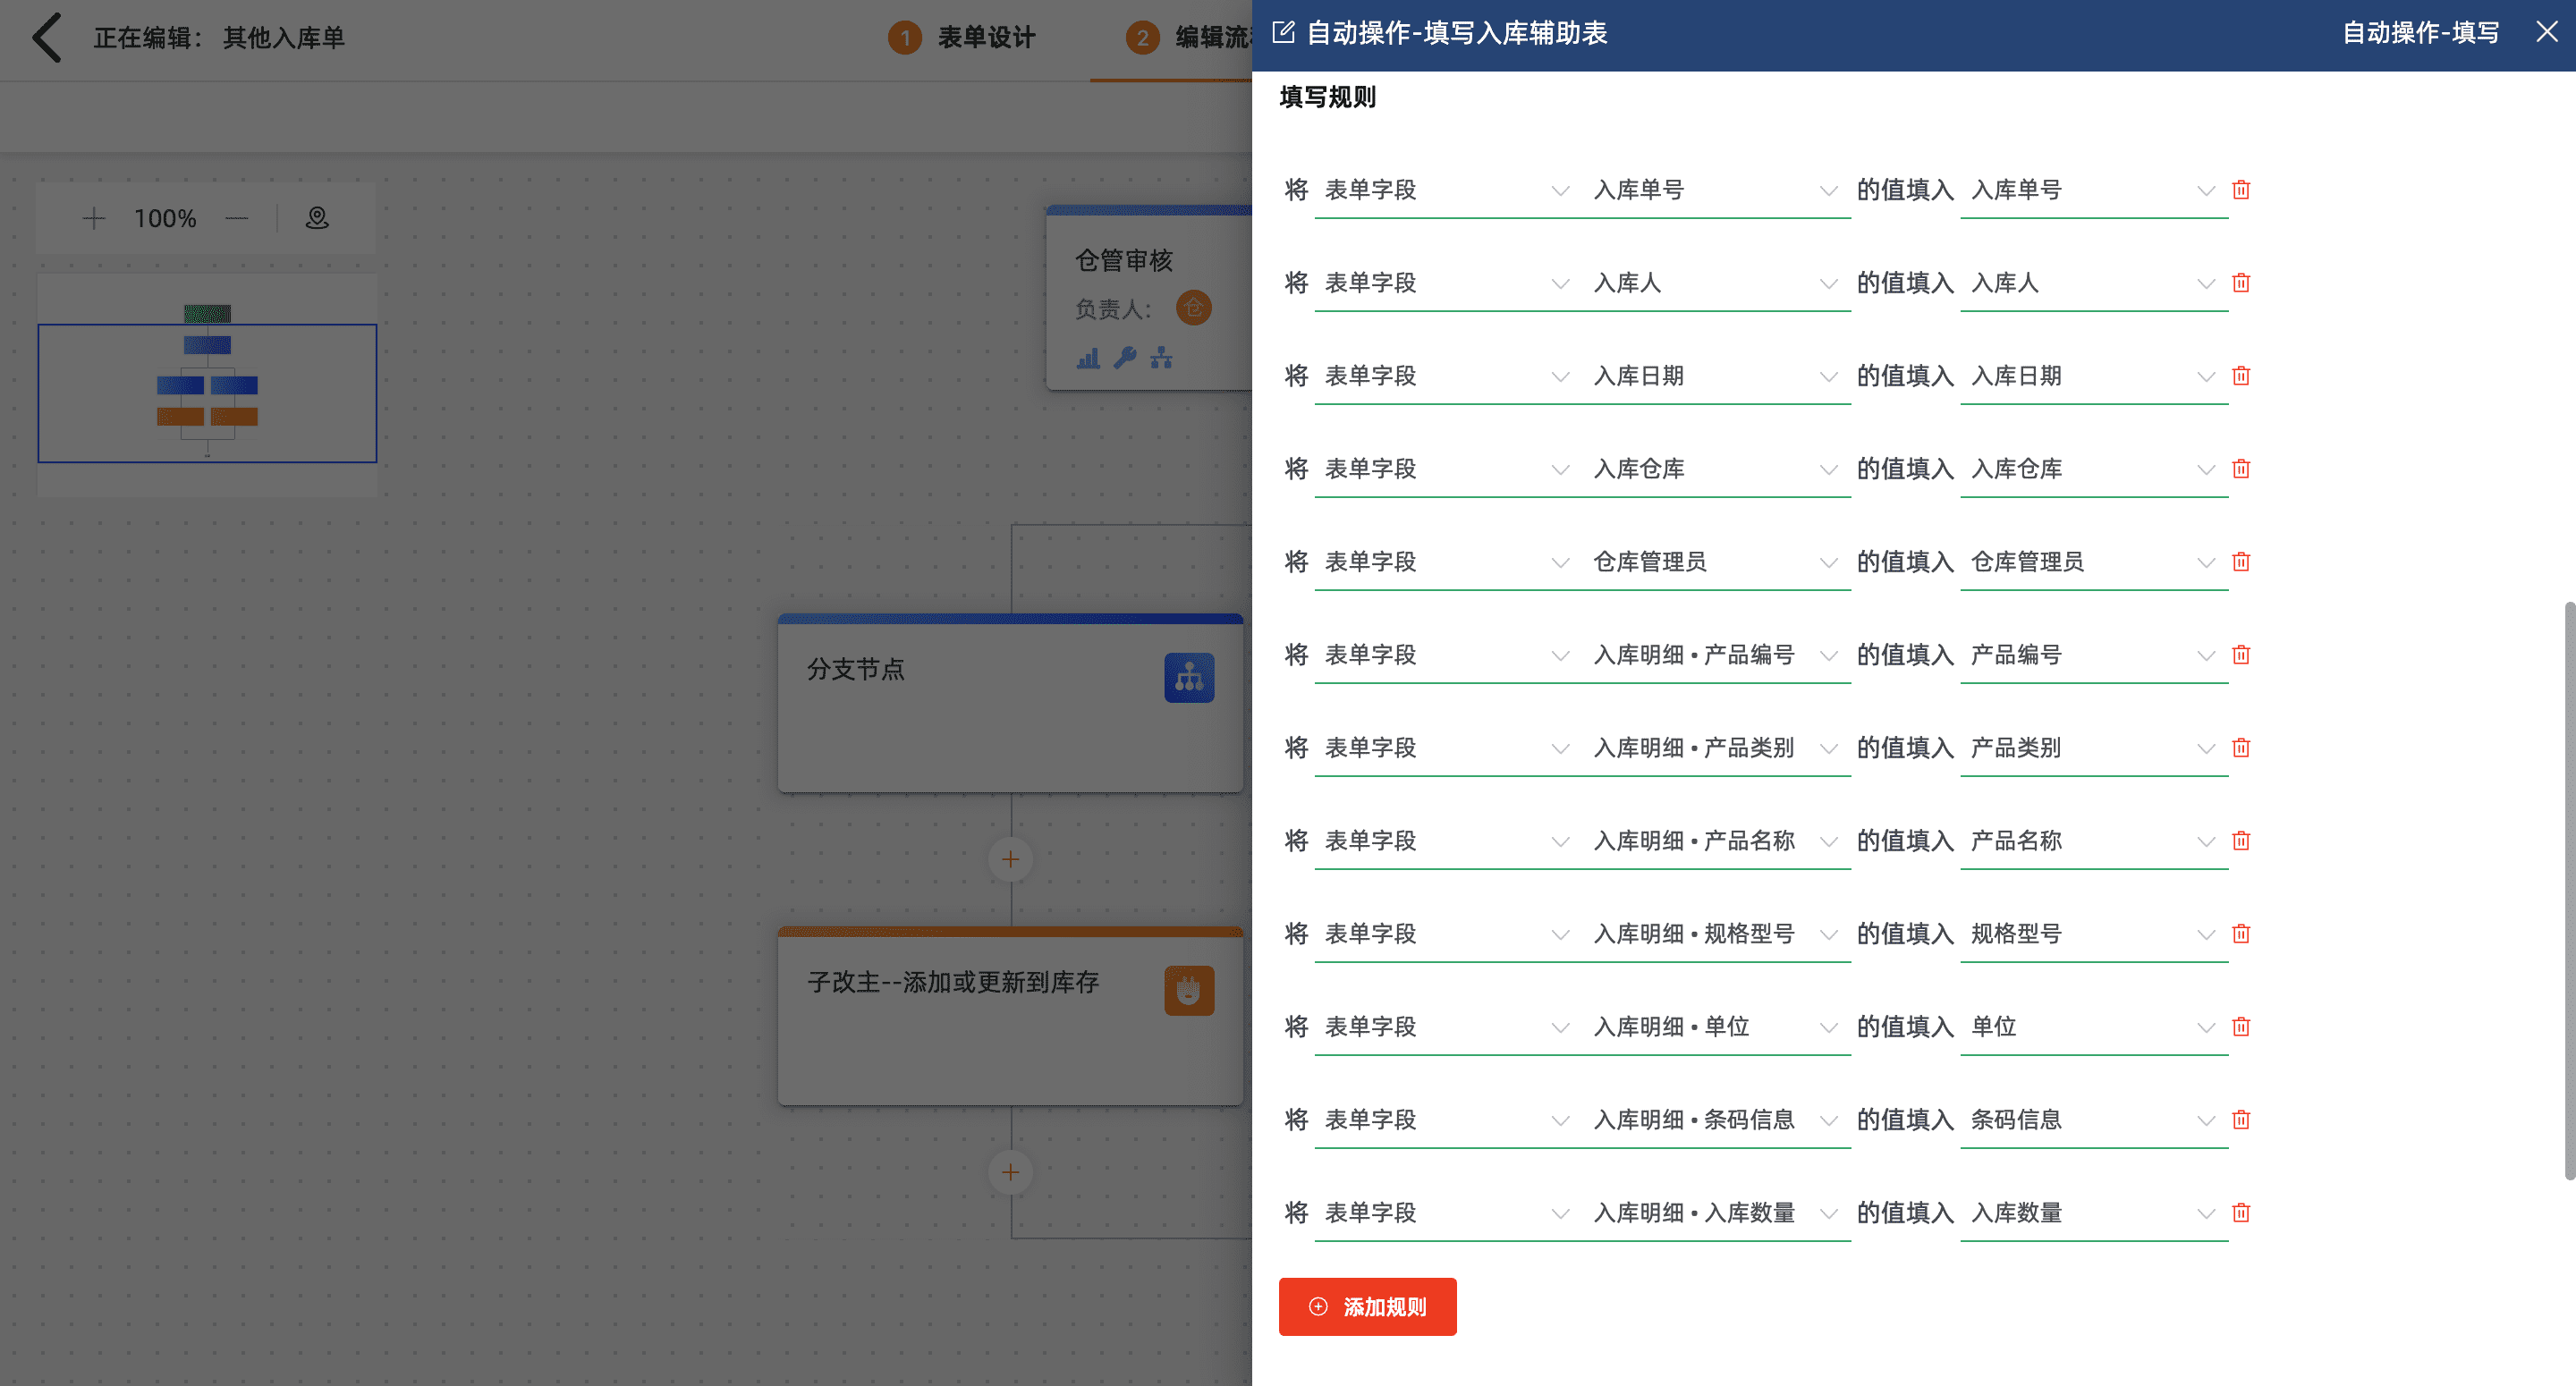
Task: Click the add-node plus below 分支节点
Action: point(1010,859)
